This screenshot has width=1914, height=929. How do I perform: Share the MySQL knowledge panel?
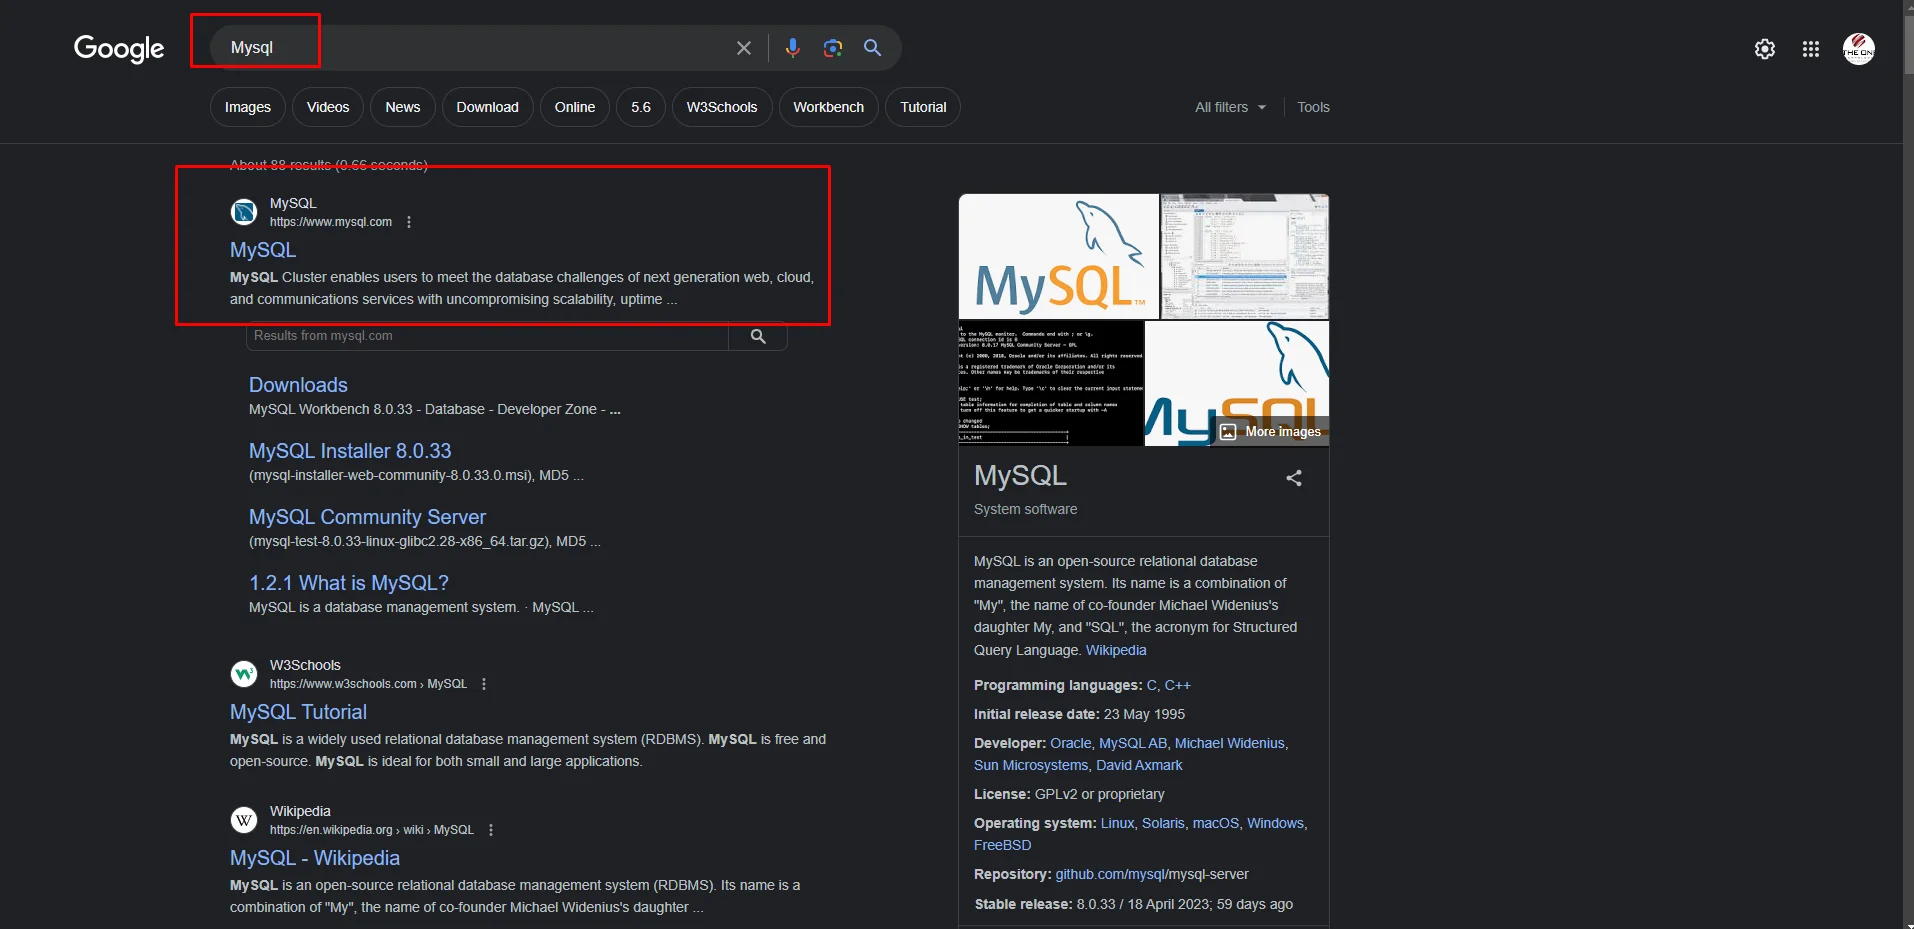(x=1292, y=478)
